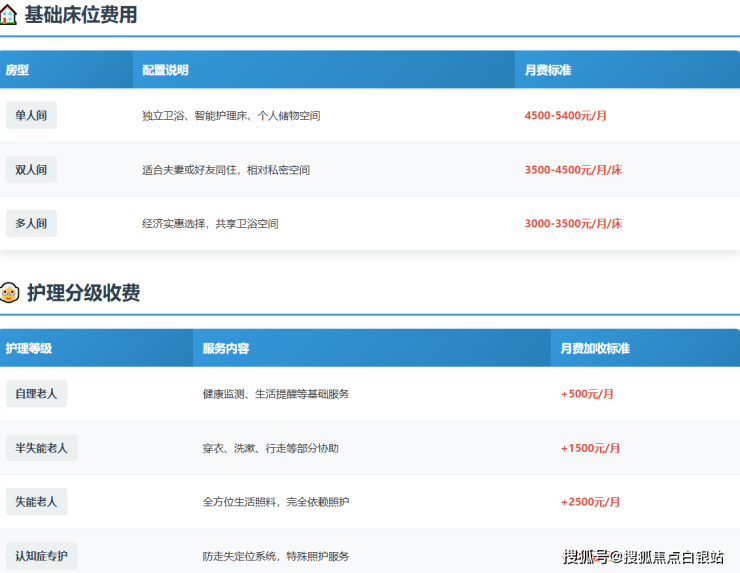Open the 搜狐号@搜狐焦点白银站 watermark link
This screenshot has height=573, width=740.
[643, 557]
